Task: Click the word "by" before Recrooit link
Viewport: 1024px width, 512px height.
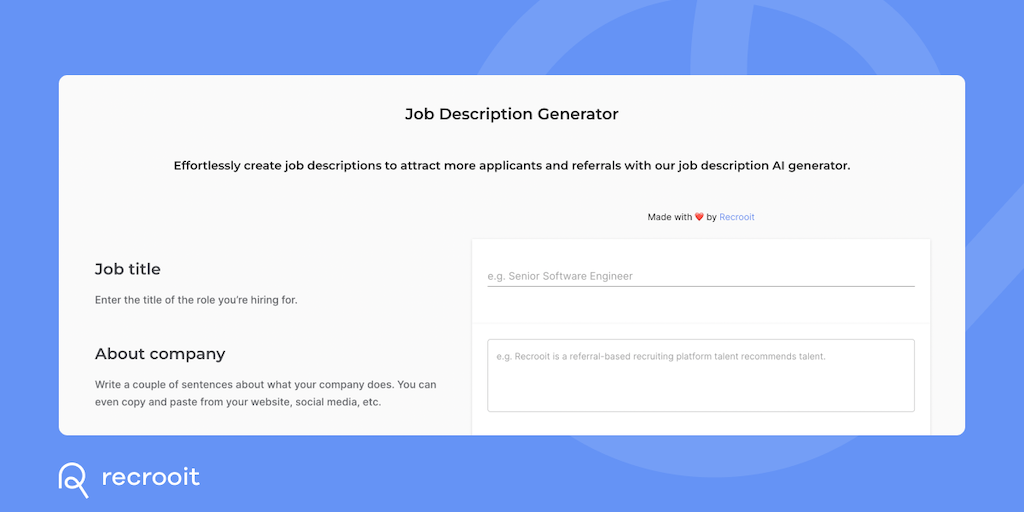Action: point(711,217)
